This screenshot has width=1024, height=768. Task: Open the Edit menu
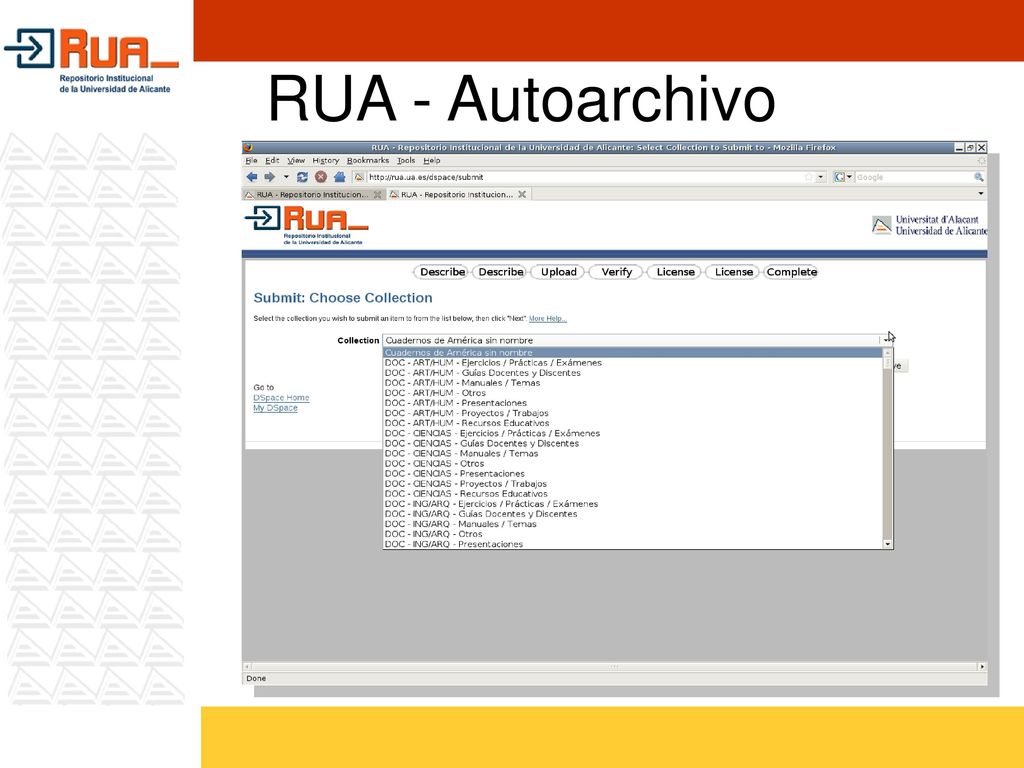point(272,161)
